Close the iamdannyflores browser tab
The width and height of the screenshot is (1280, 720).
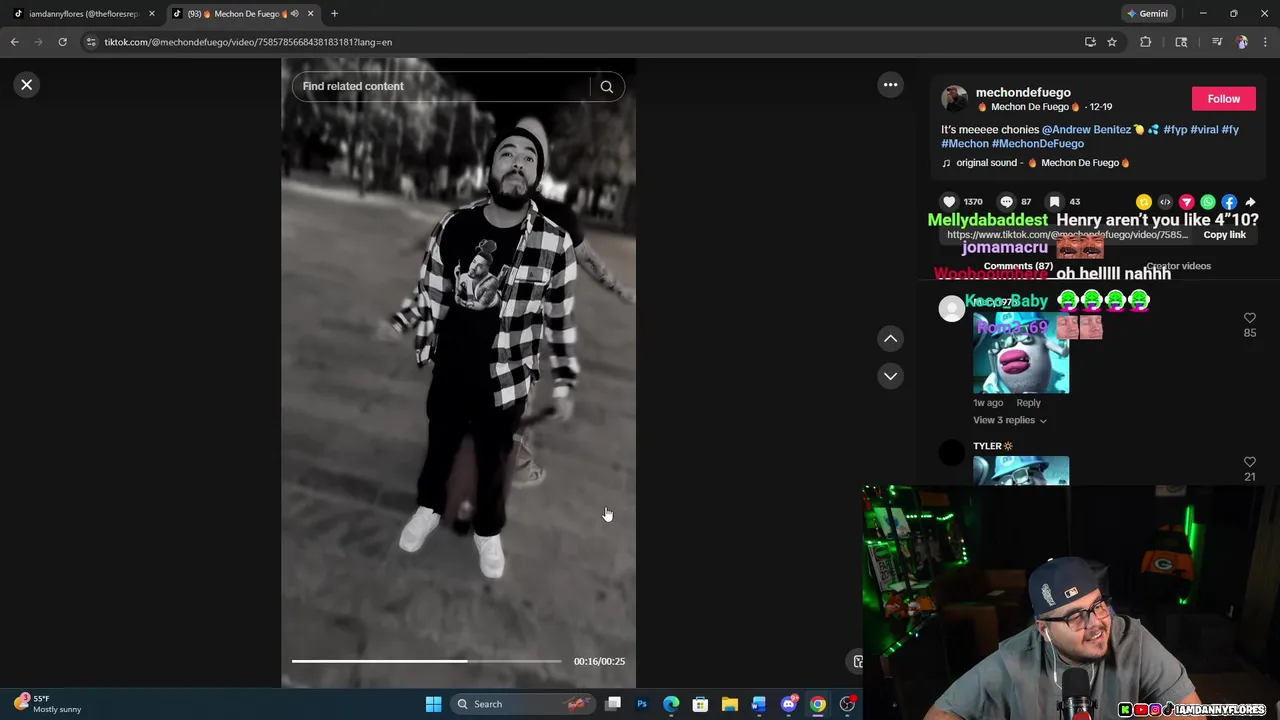pyautogui.click(x=152, y=14)
